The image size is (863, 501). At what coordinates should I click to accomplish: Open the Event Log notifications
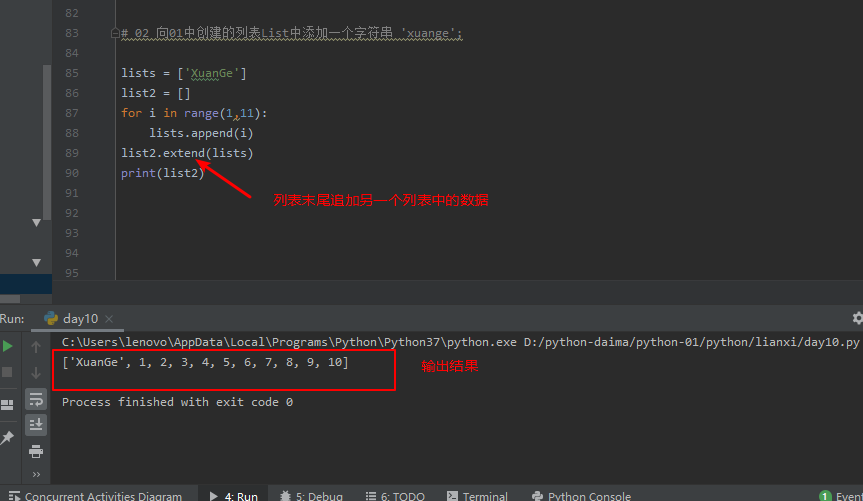pos(840,495)
